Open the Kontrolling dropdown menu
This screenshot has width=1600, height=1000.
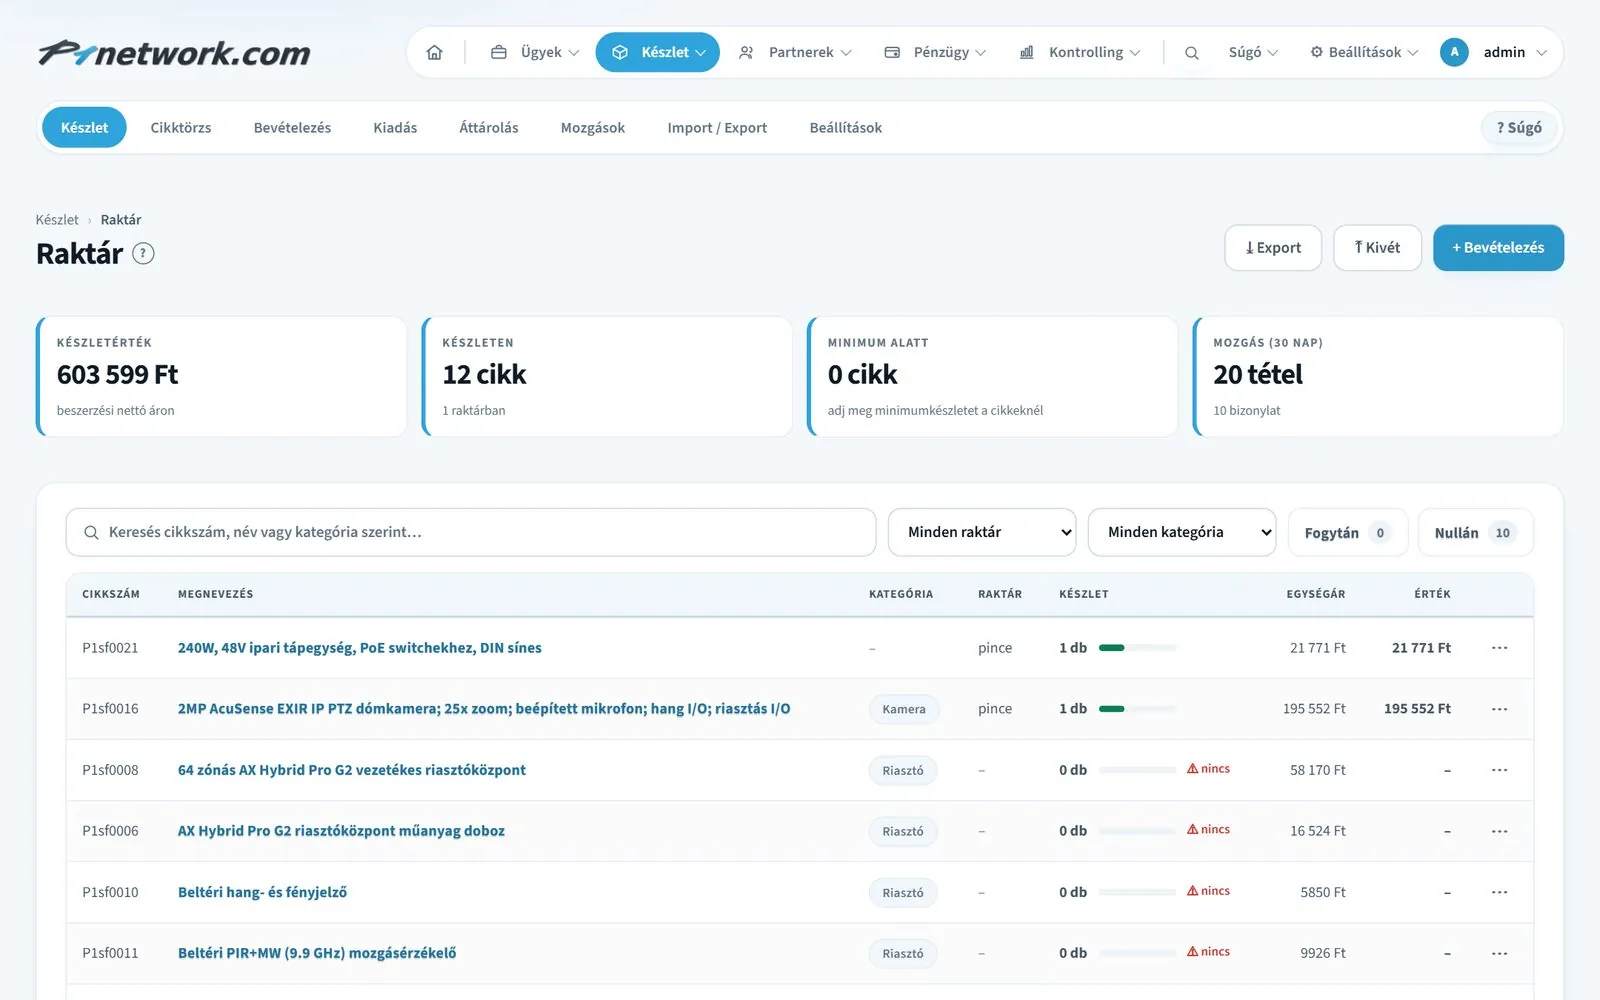pyautogui.click(x=1079, y=52)
